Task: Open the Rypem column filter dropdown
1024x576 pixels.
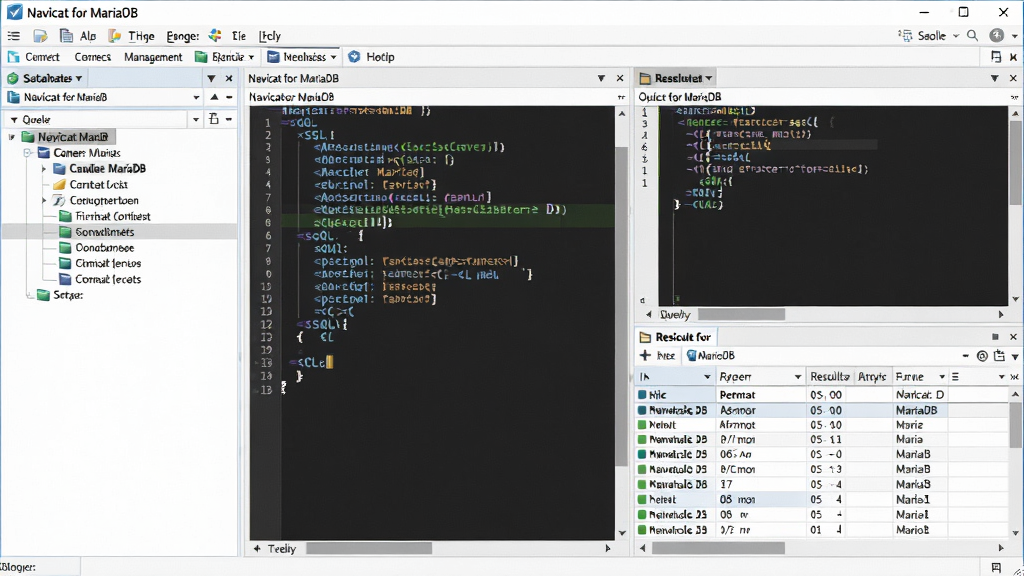Action: click(x=797, y=377)
